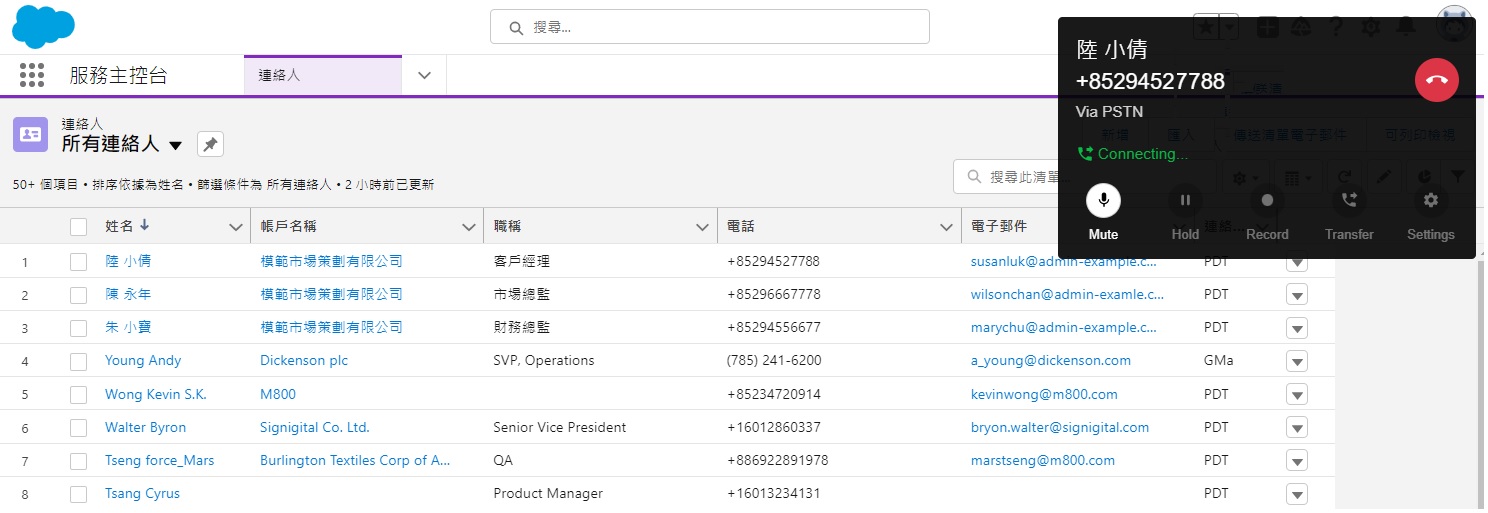Open contact Walter Byron

coord(145,427)
